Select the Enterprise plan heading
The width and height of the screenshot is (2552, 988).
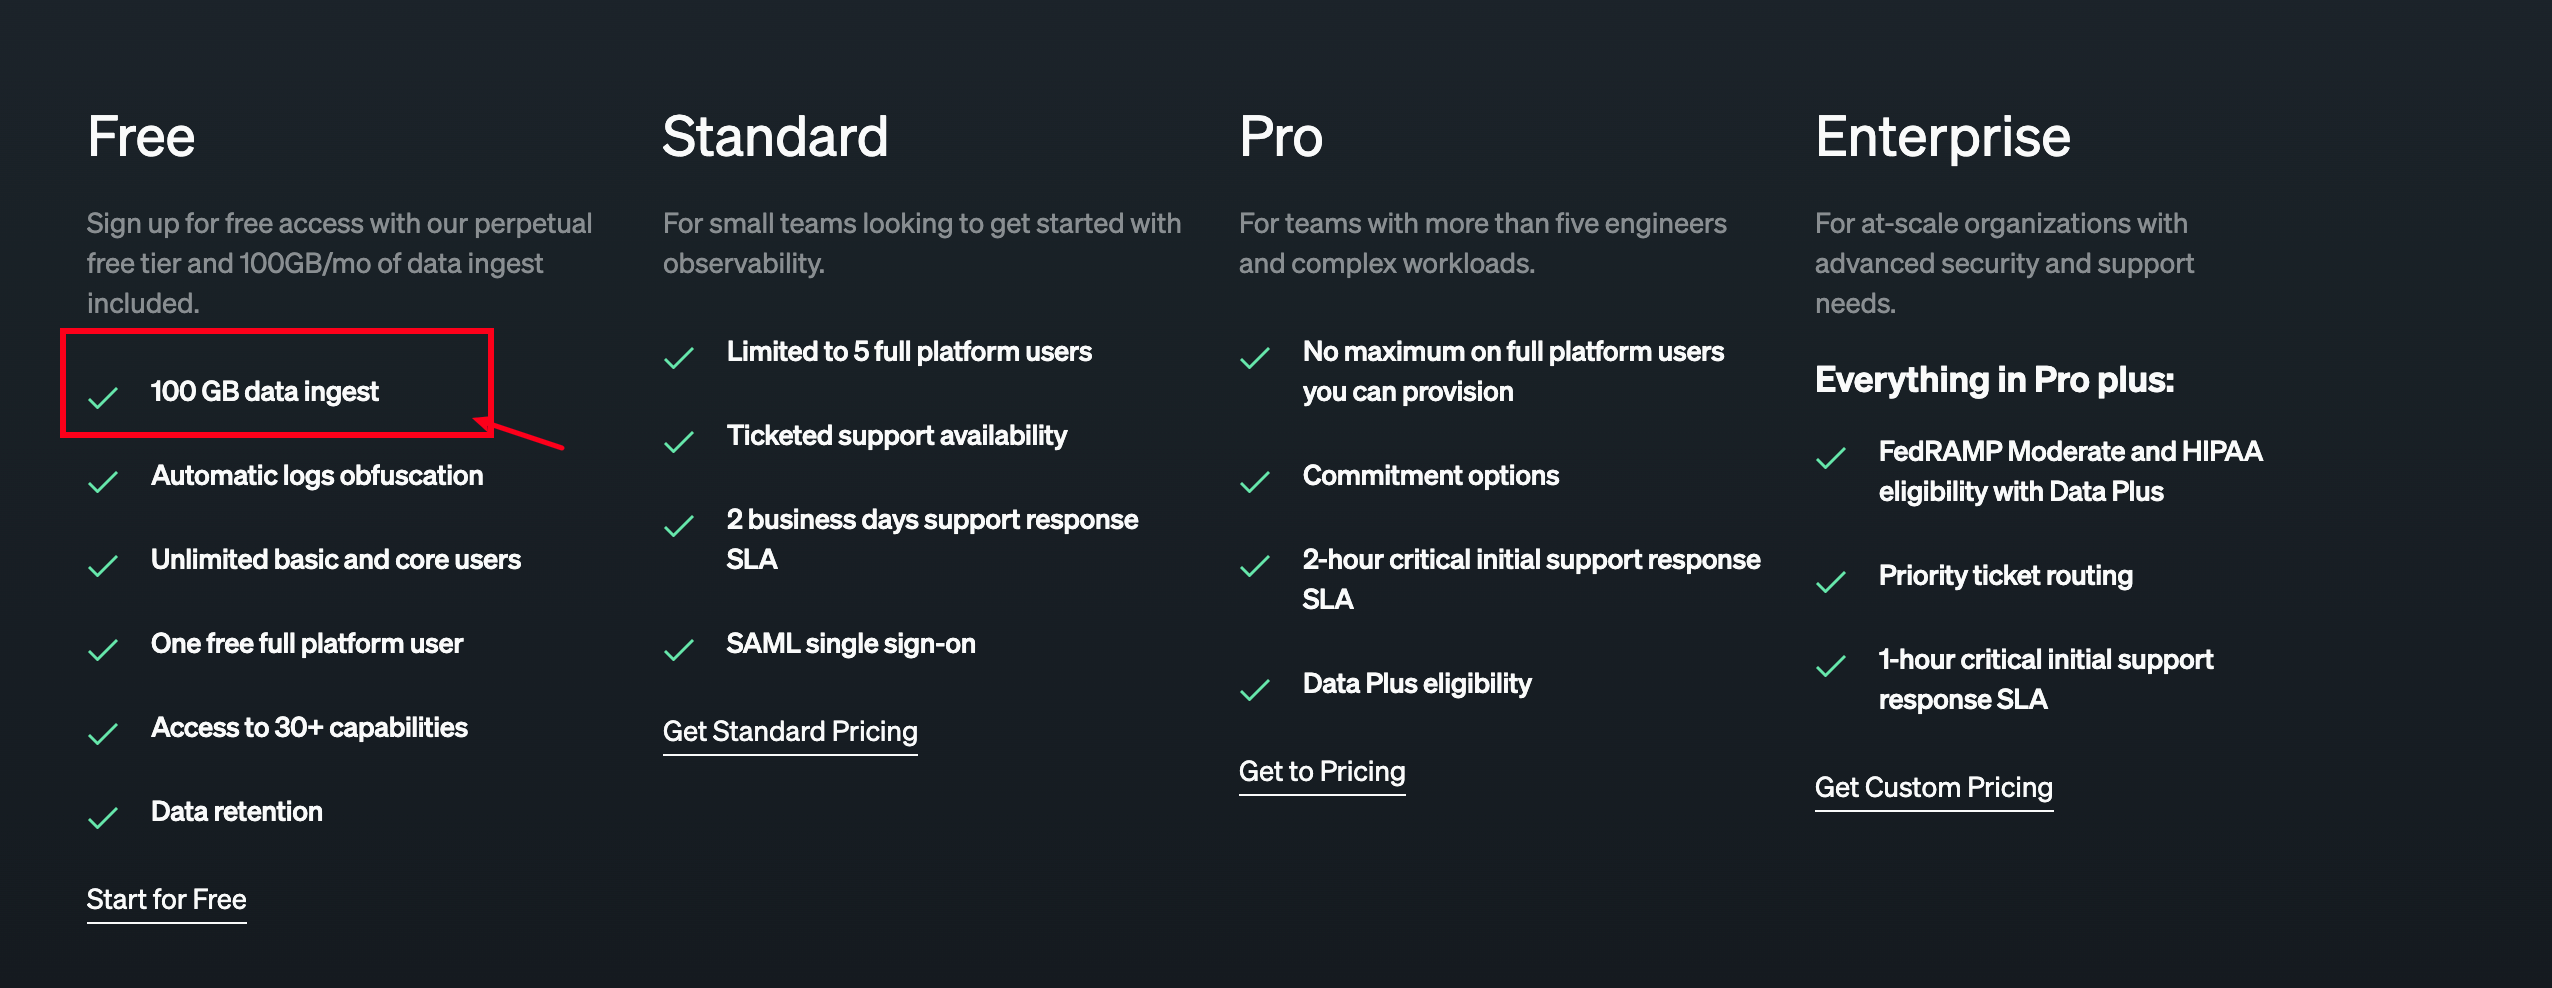click(x=1942, y=136)
